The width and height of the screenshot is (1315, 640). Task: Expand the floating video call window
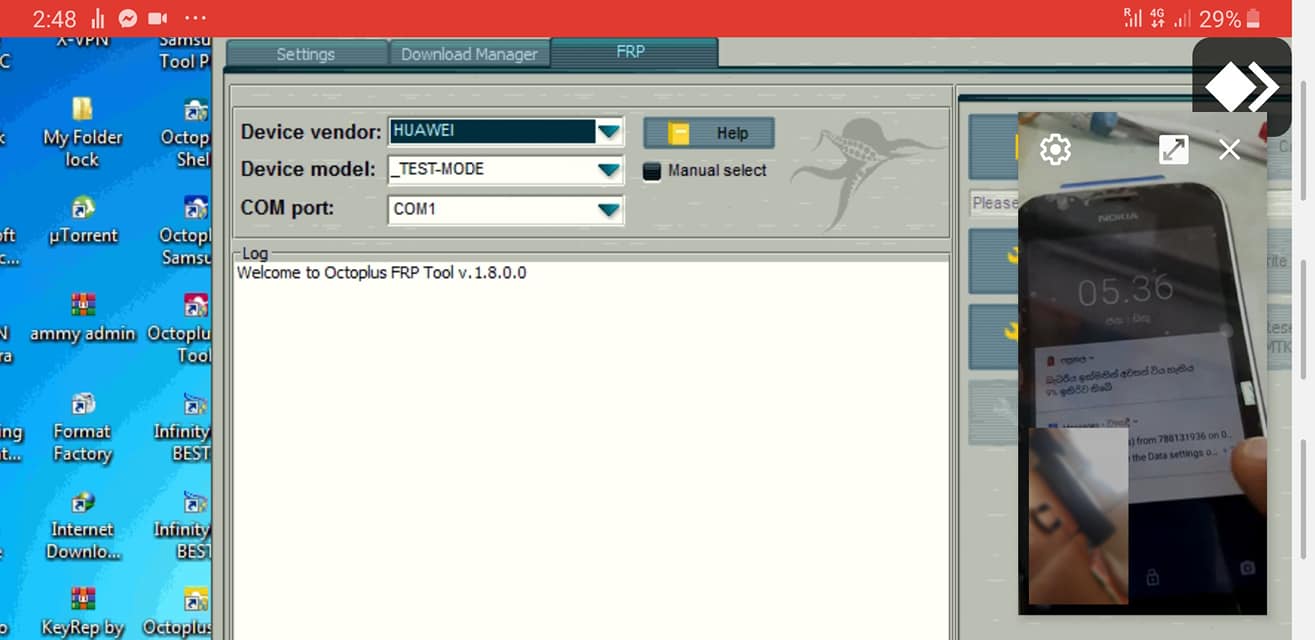click(x=1173, y=150)
